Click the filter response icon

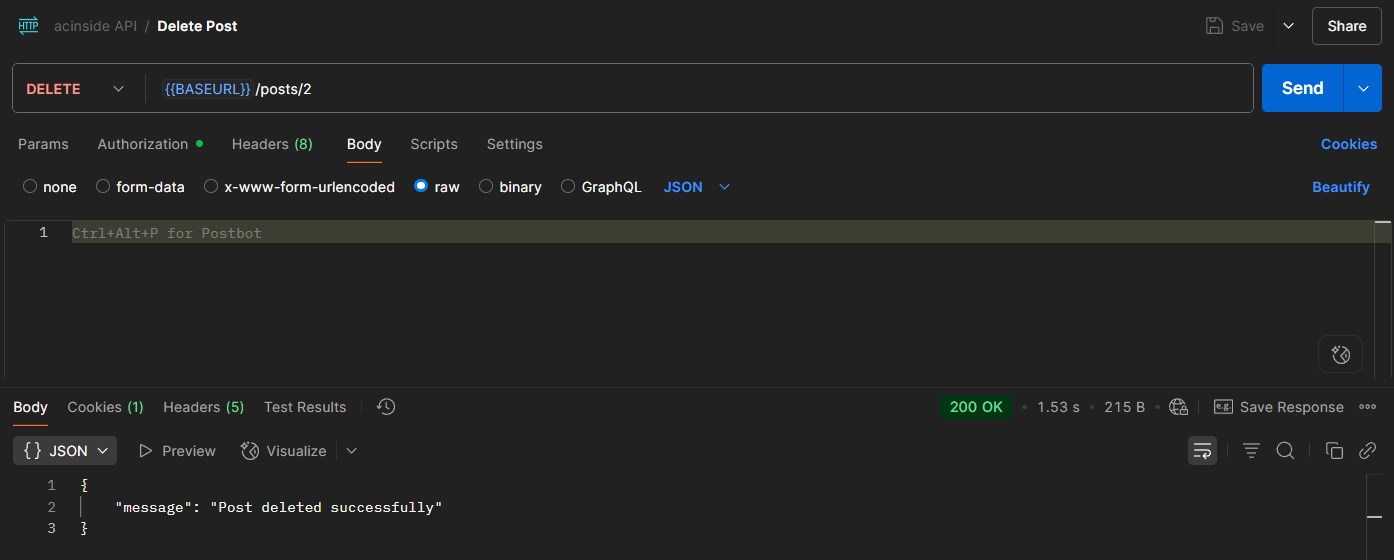point(1251,451)
